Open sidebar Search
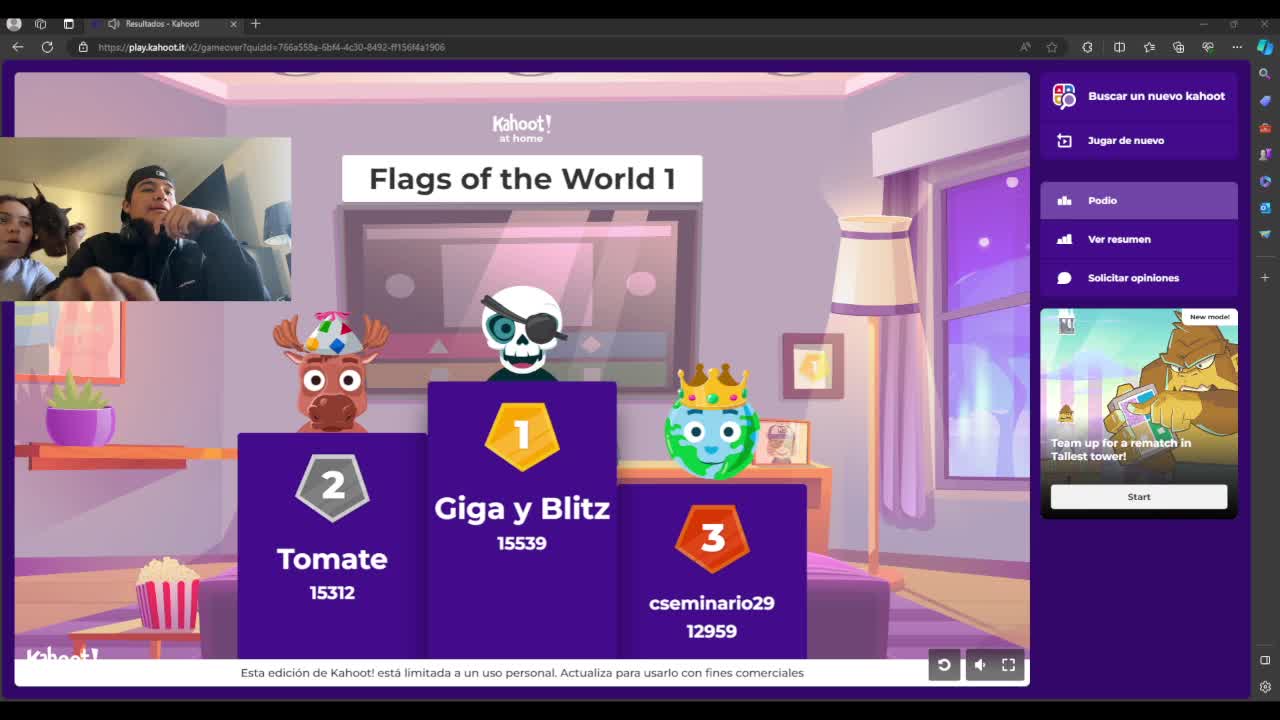The height and width of the screenshot is (720, 1280). (x=1265, y=74)
